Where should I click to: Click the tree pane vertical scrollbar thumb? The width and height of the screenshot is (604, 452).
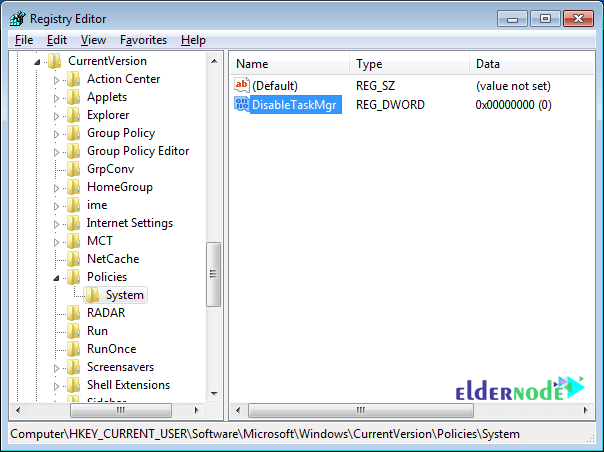pos(213,274)
